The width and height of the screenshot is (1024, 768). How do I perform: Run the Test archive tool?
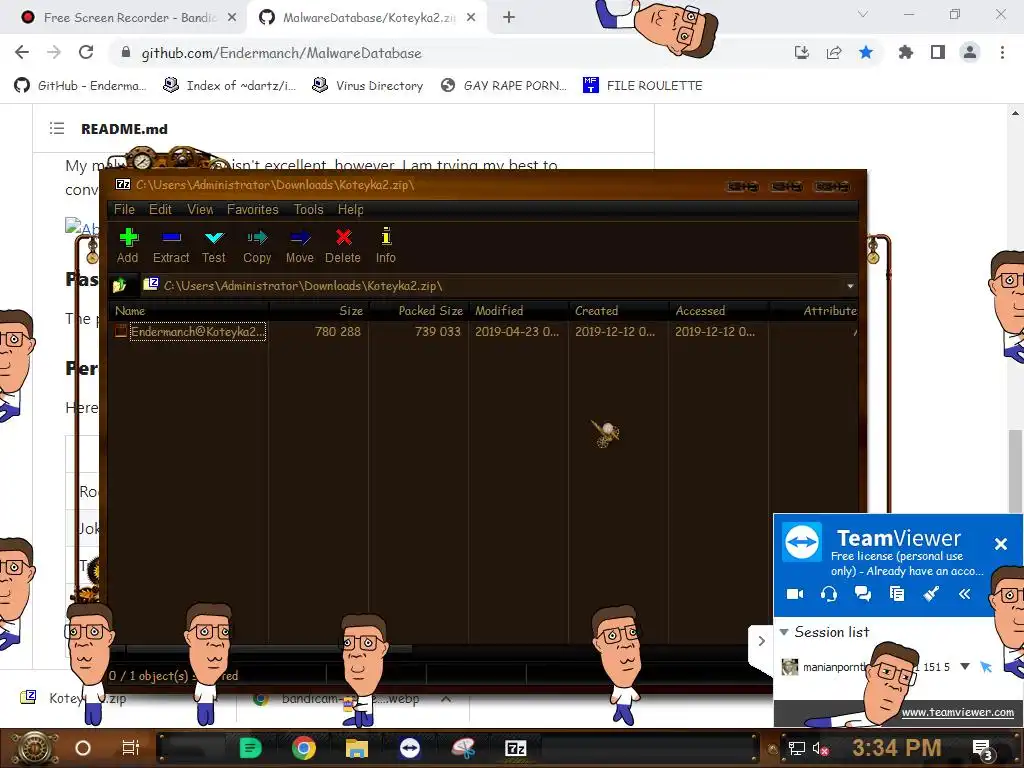point(214,246)
